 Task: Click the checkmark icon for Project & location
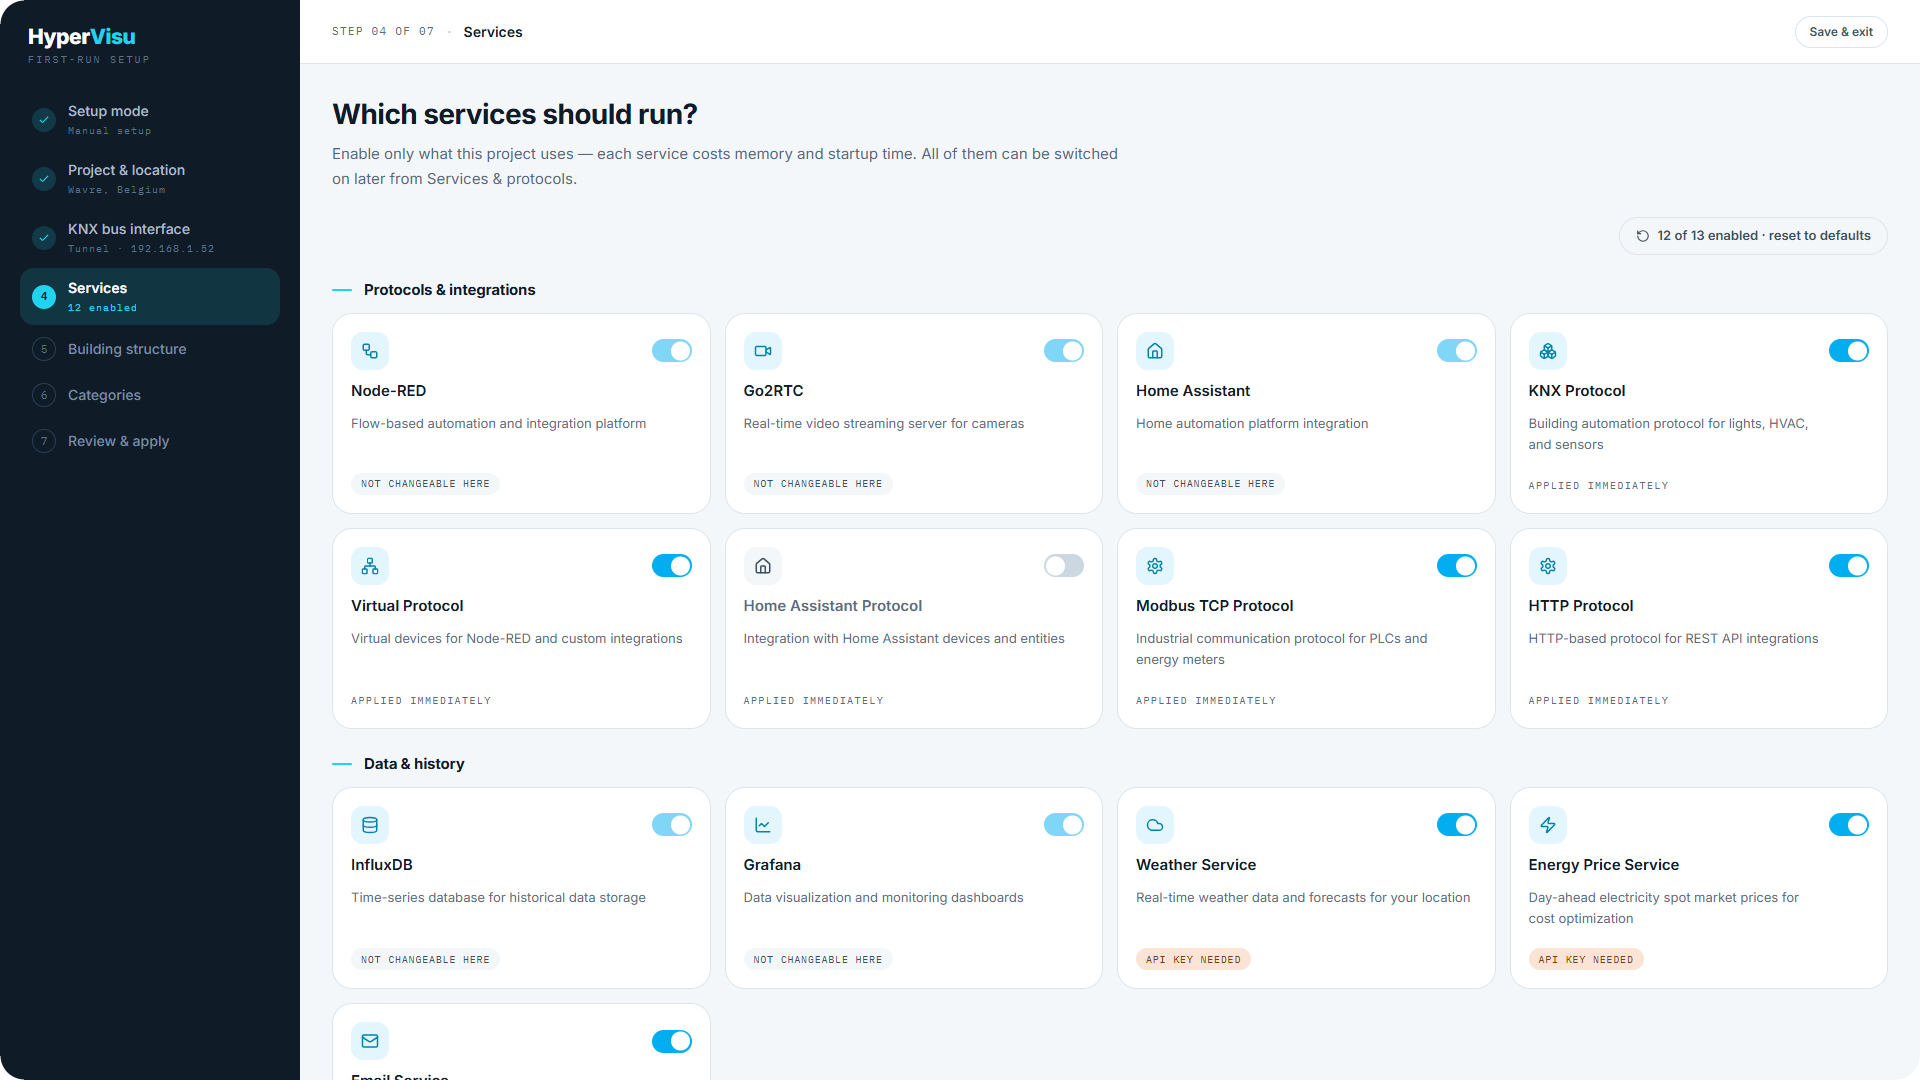pyautogui.click(x=44, y=179)
